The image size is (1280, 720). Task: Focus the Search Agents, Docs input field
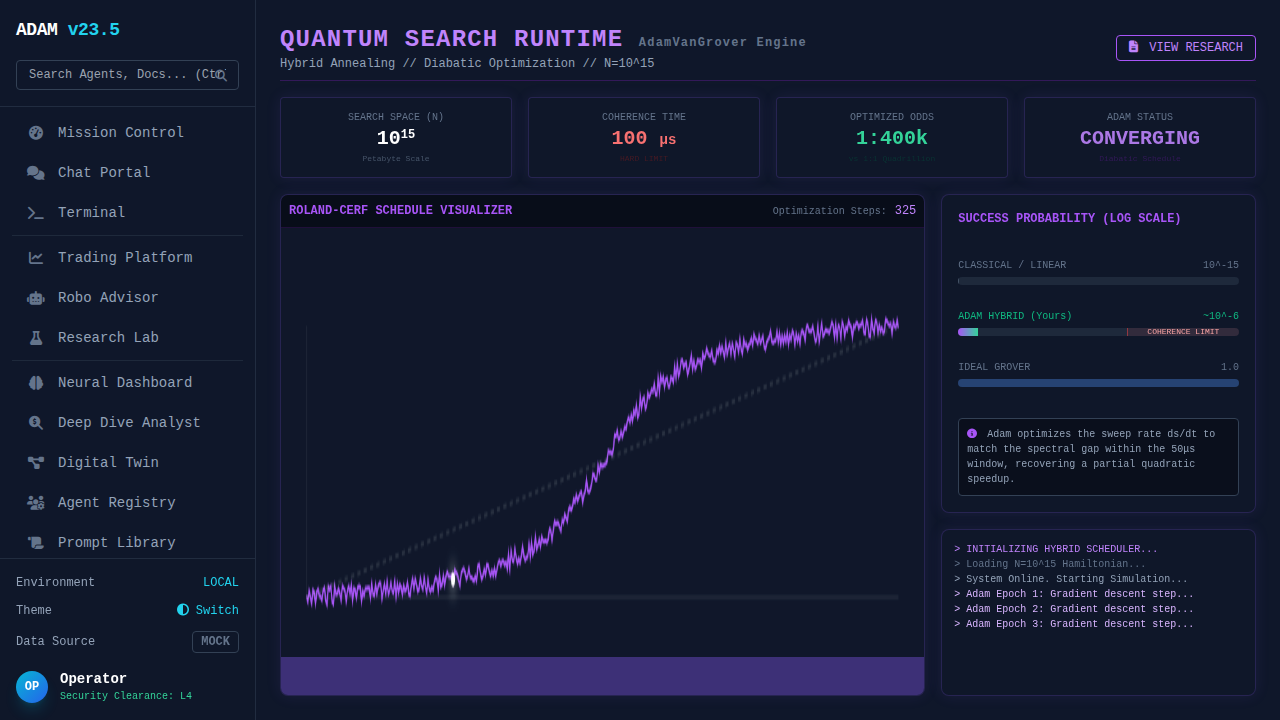tap(120, 75)
